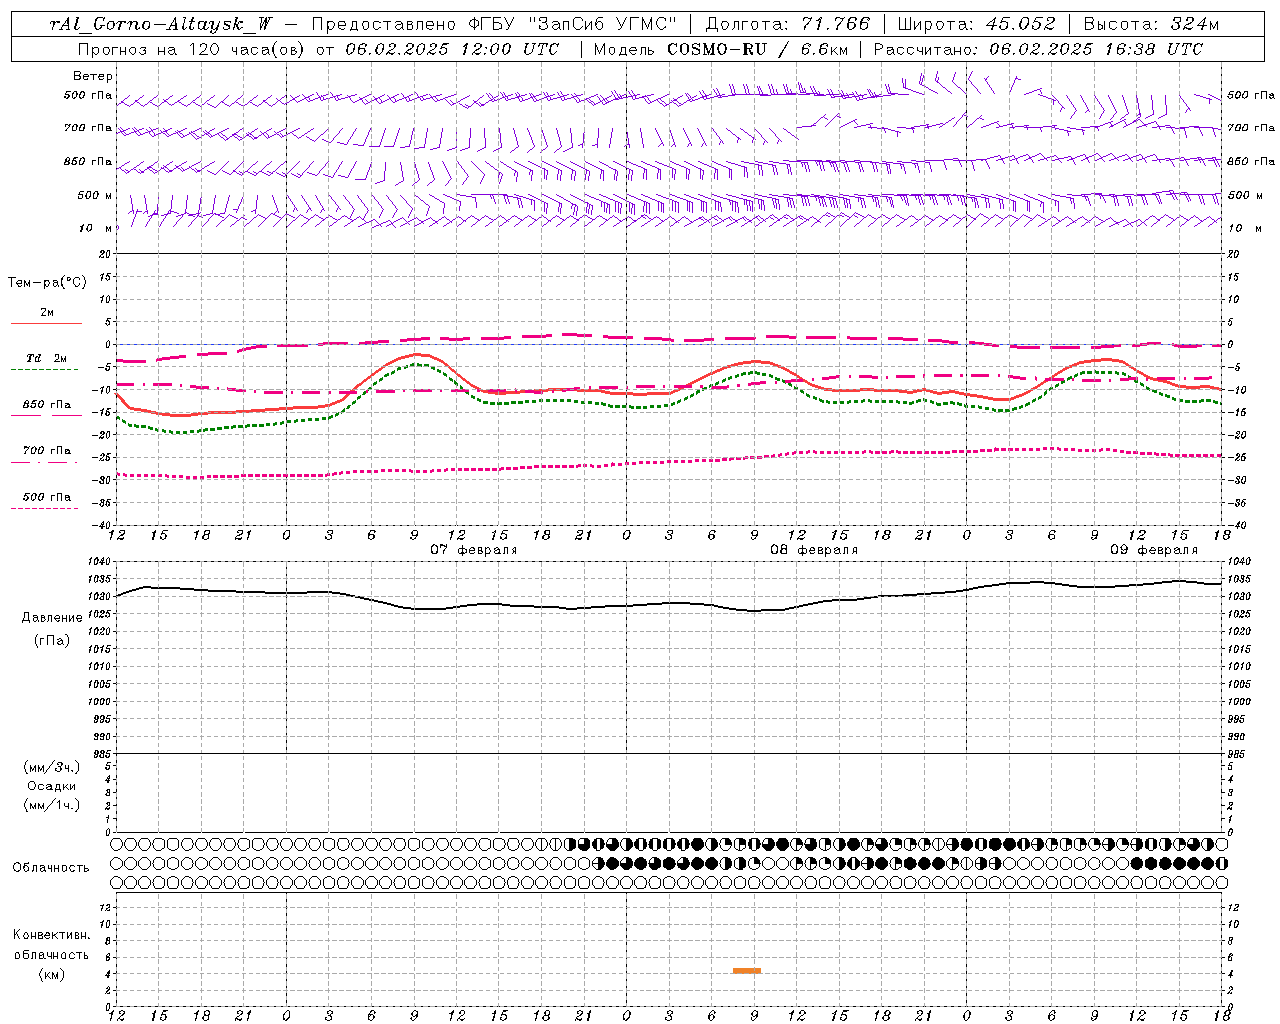Screen dimensions: 1280x1024
Task: Click the 08 февраля date label
Action: pos(814,550)
